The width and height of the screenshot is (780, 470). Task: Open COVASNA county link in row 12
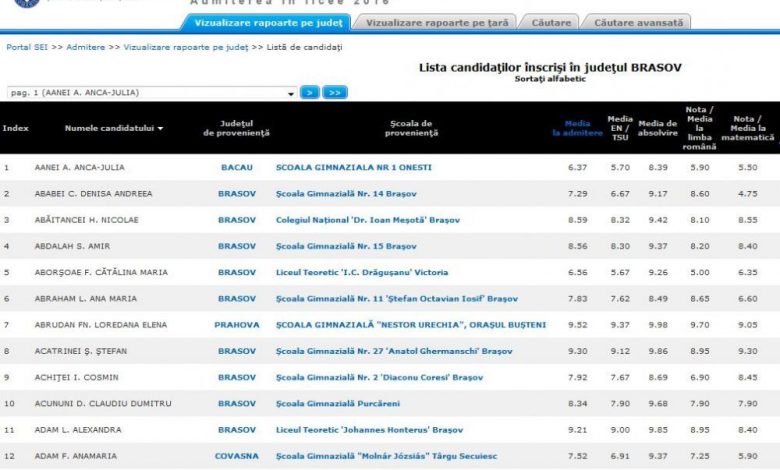click(237, 457)
